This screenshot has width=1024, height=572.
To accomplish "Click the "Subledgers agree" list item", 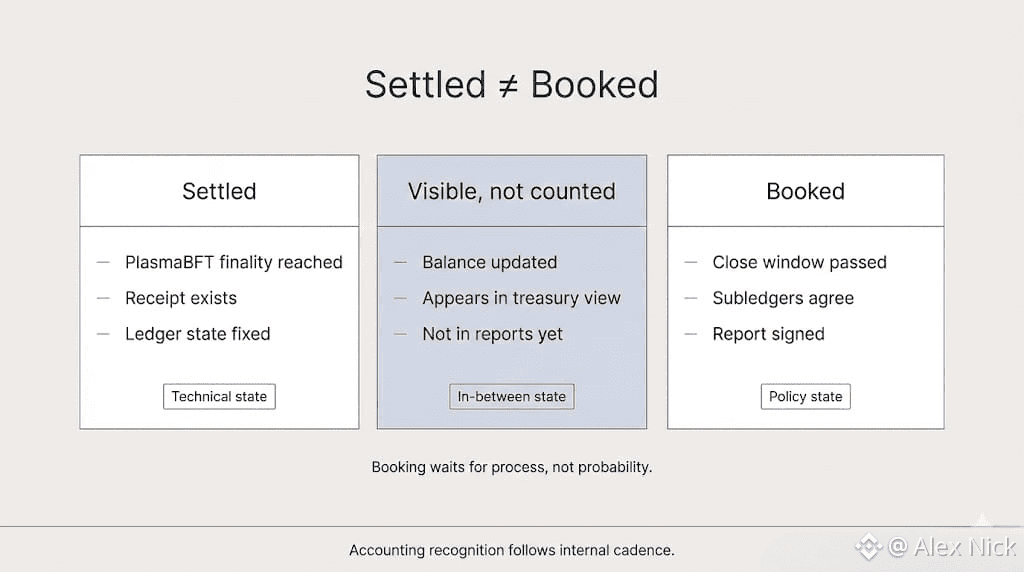I will (x=782, y=298).
